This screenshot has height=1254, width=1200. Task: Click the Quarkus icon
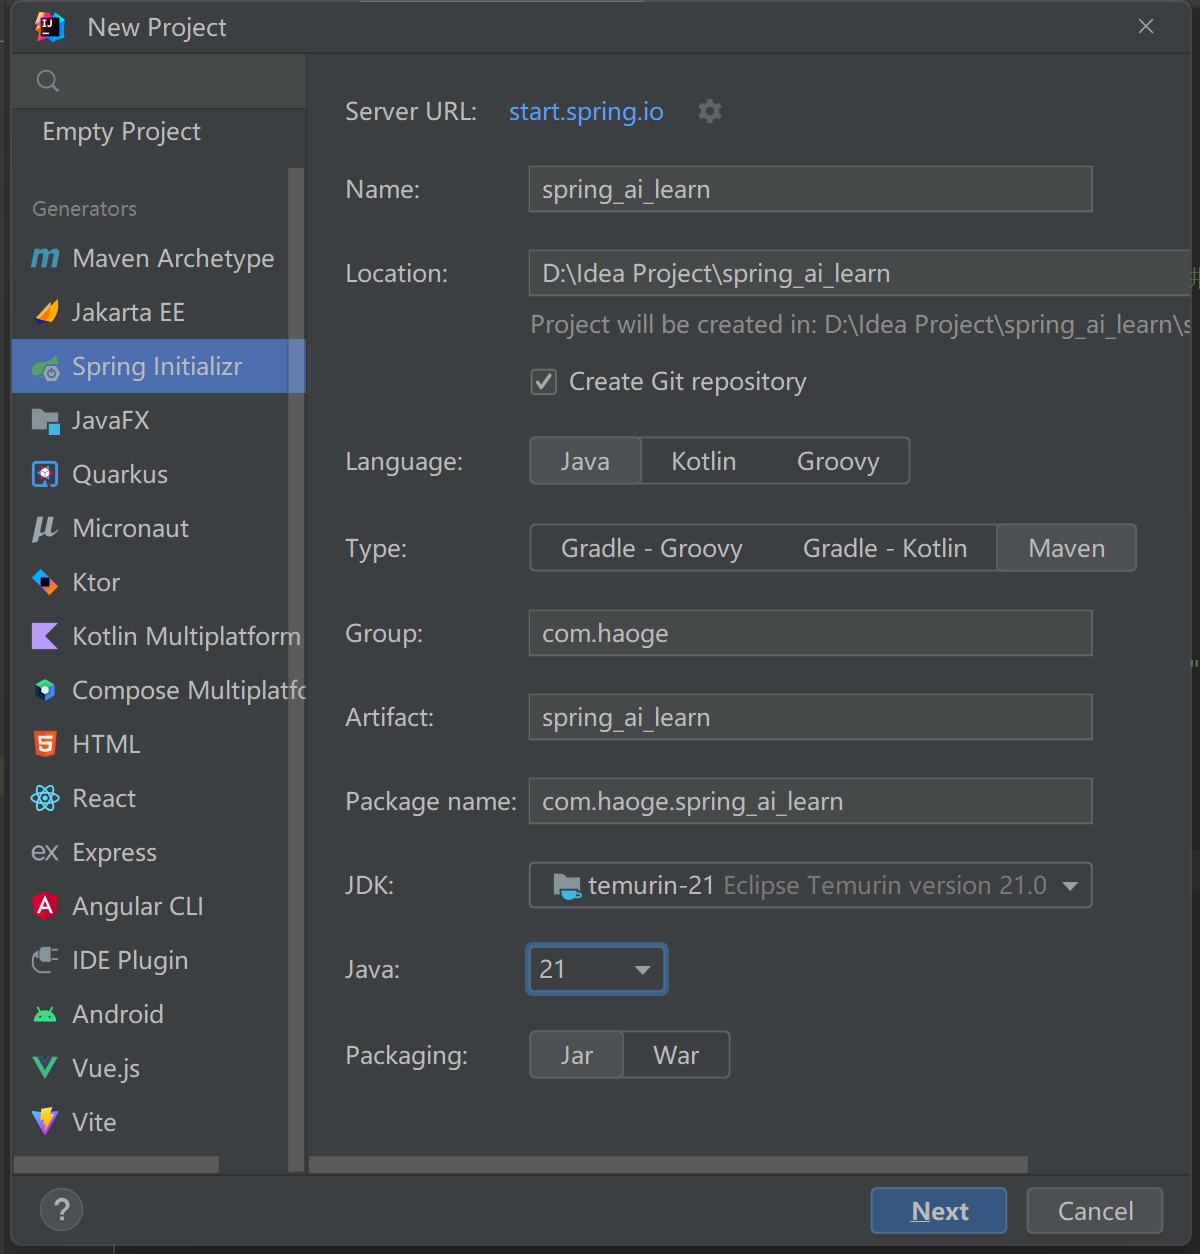pos(45,474)
